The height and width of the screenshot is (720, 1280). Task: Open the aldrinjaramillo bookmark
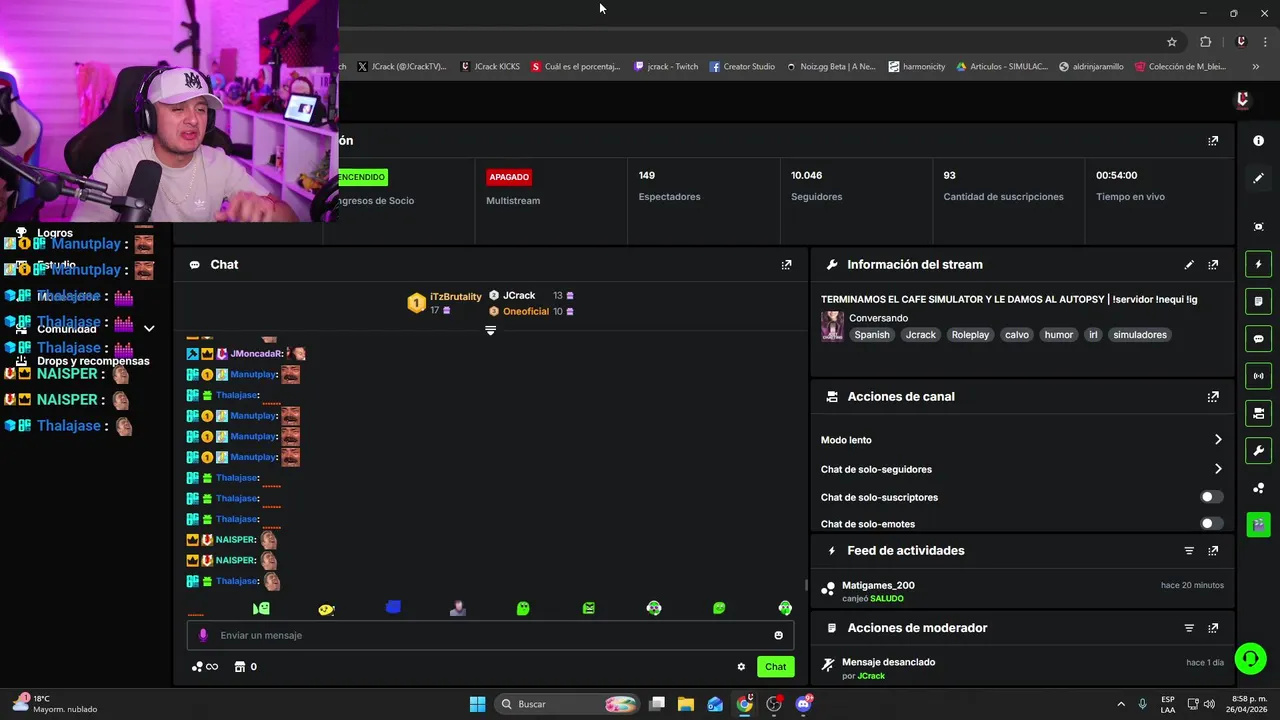[1091, 67]
